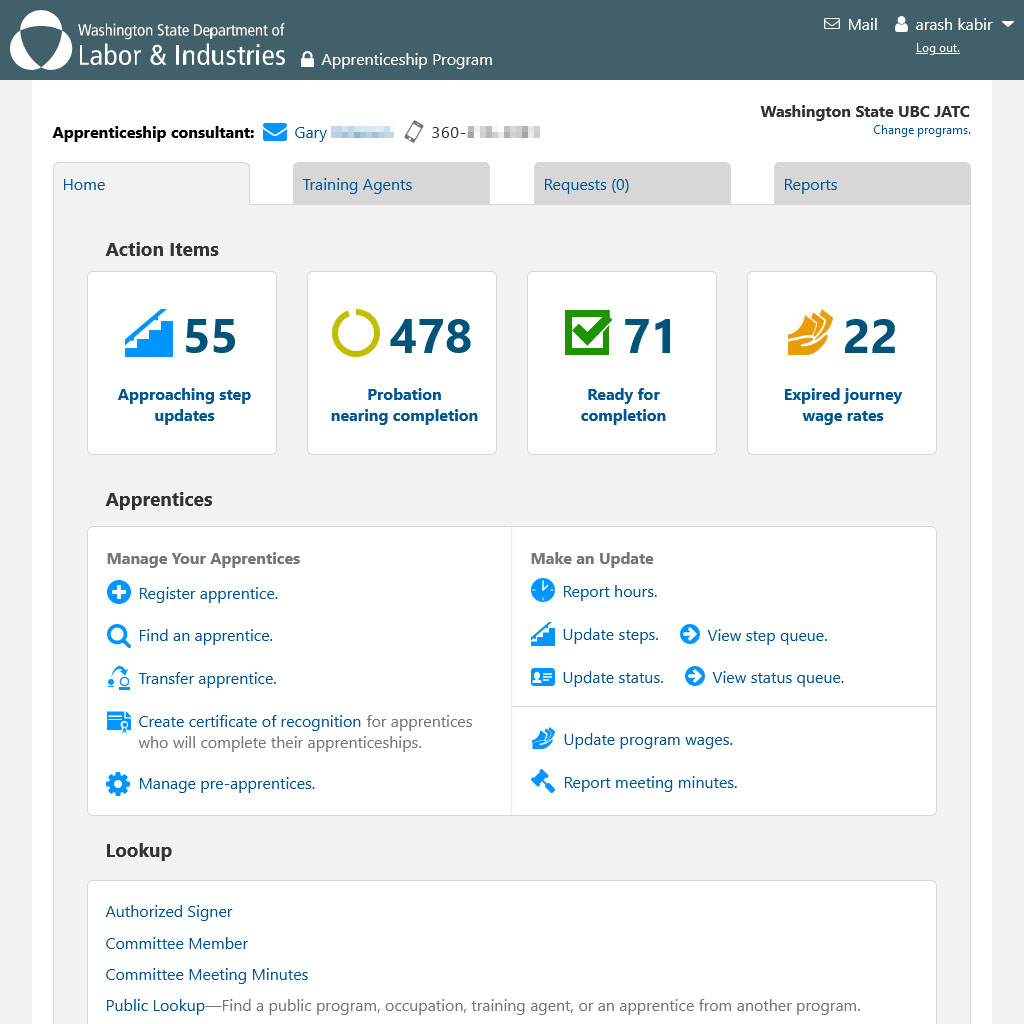Image resolution: width=1024 pixels, height=1024 pixels.
Task: Open Public Lookup link
Action: tap(155, 1005)
